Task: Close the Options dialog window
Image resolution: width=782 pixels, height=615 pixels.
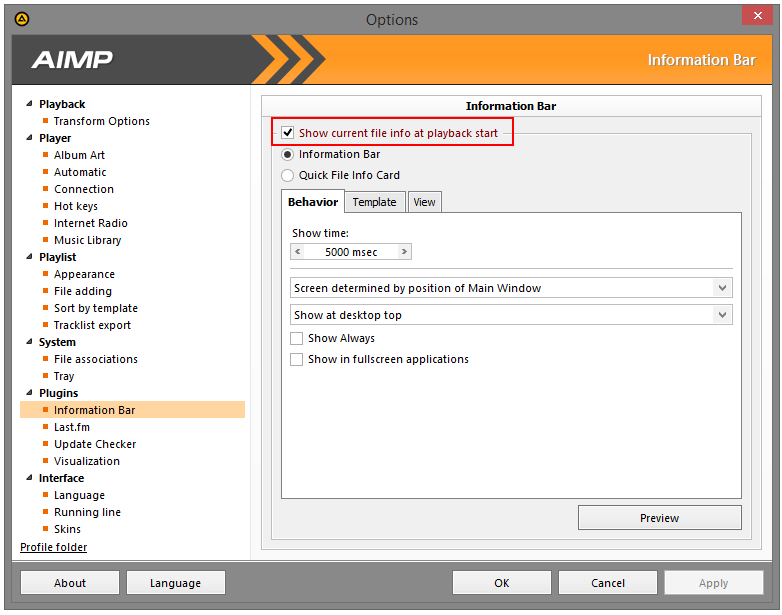Action: 757,15
